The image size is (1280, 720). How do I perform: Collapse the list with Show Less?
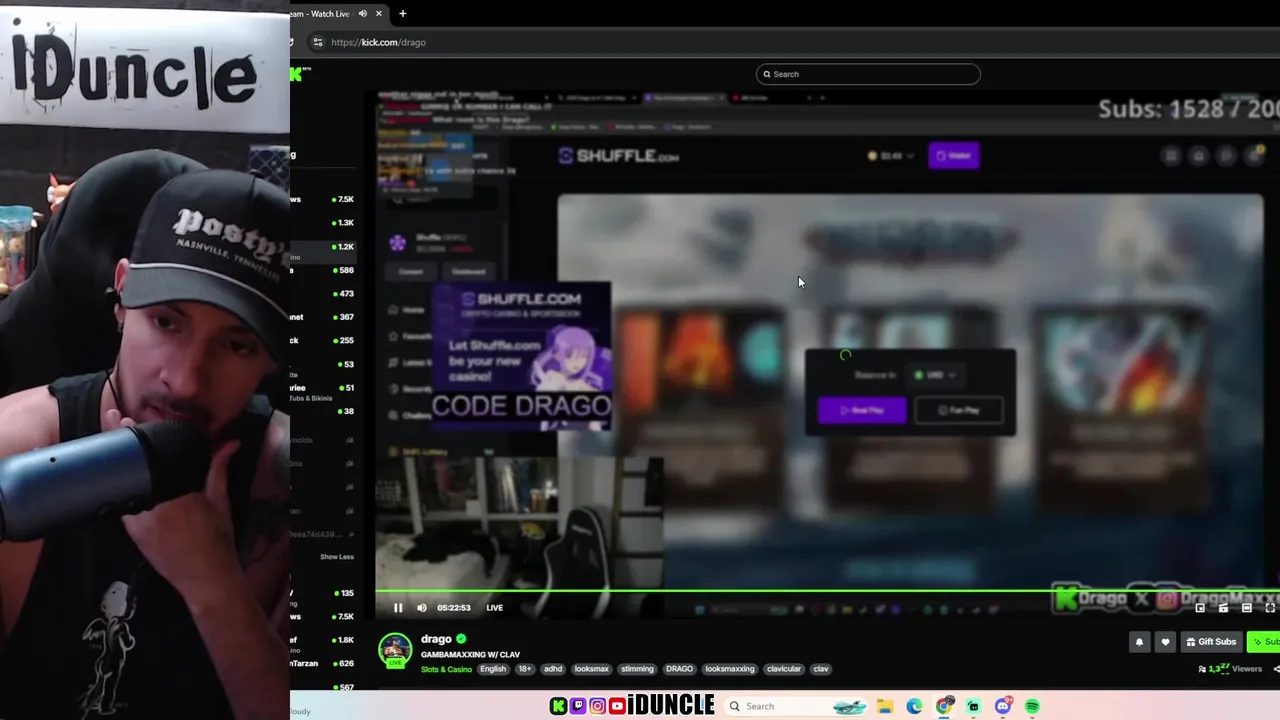pyautogui.click(x=337, y=557)
